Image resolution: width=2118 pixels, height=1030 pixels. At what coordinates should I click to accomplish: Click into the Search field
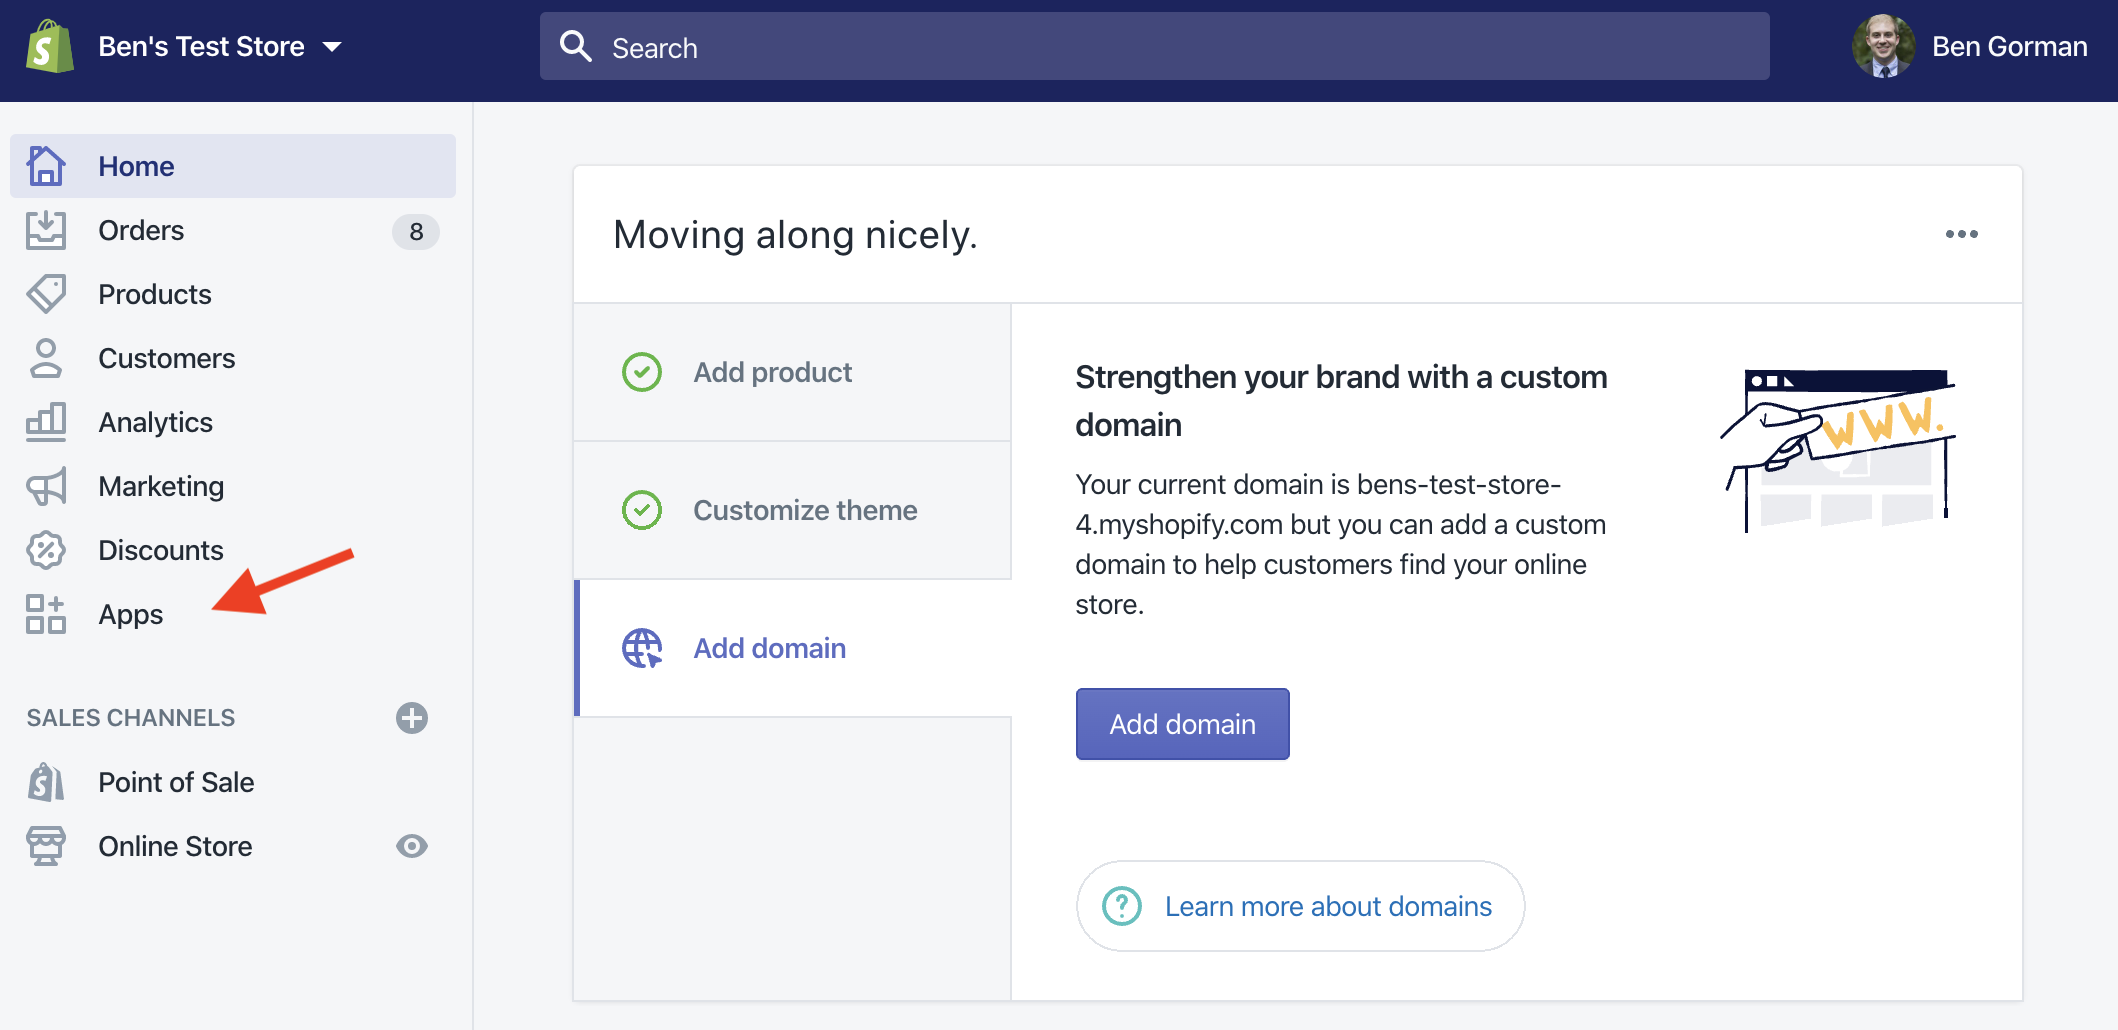coord(1154,47)
